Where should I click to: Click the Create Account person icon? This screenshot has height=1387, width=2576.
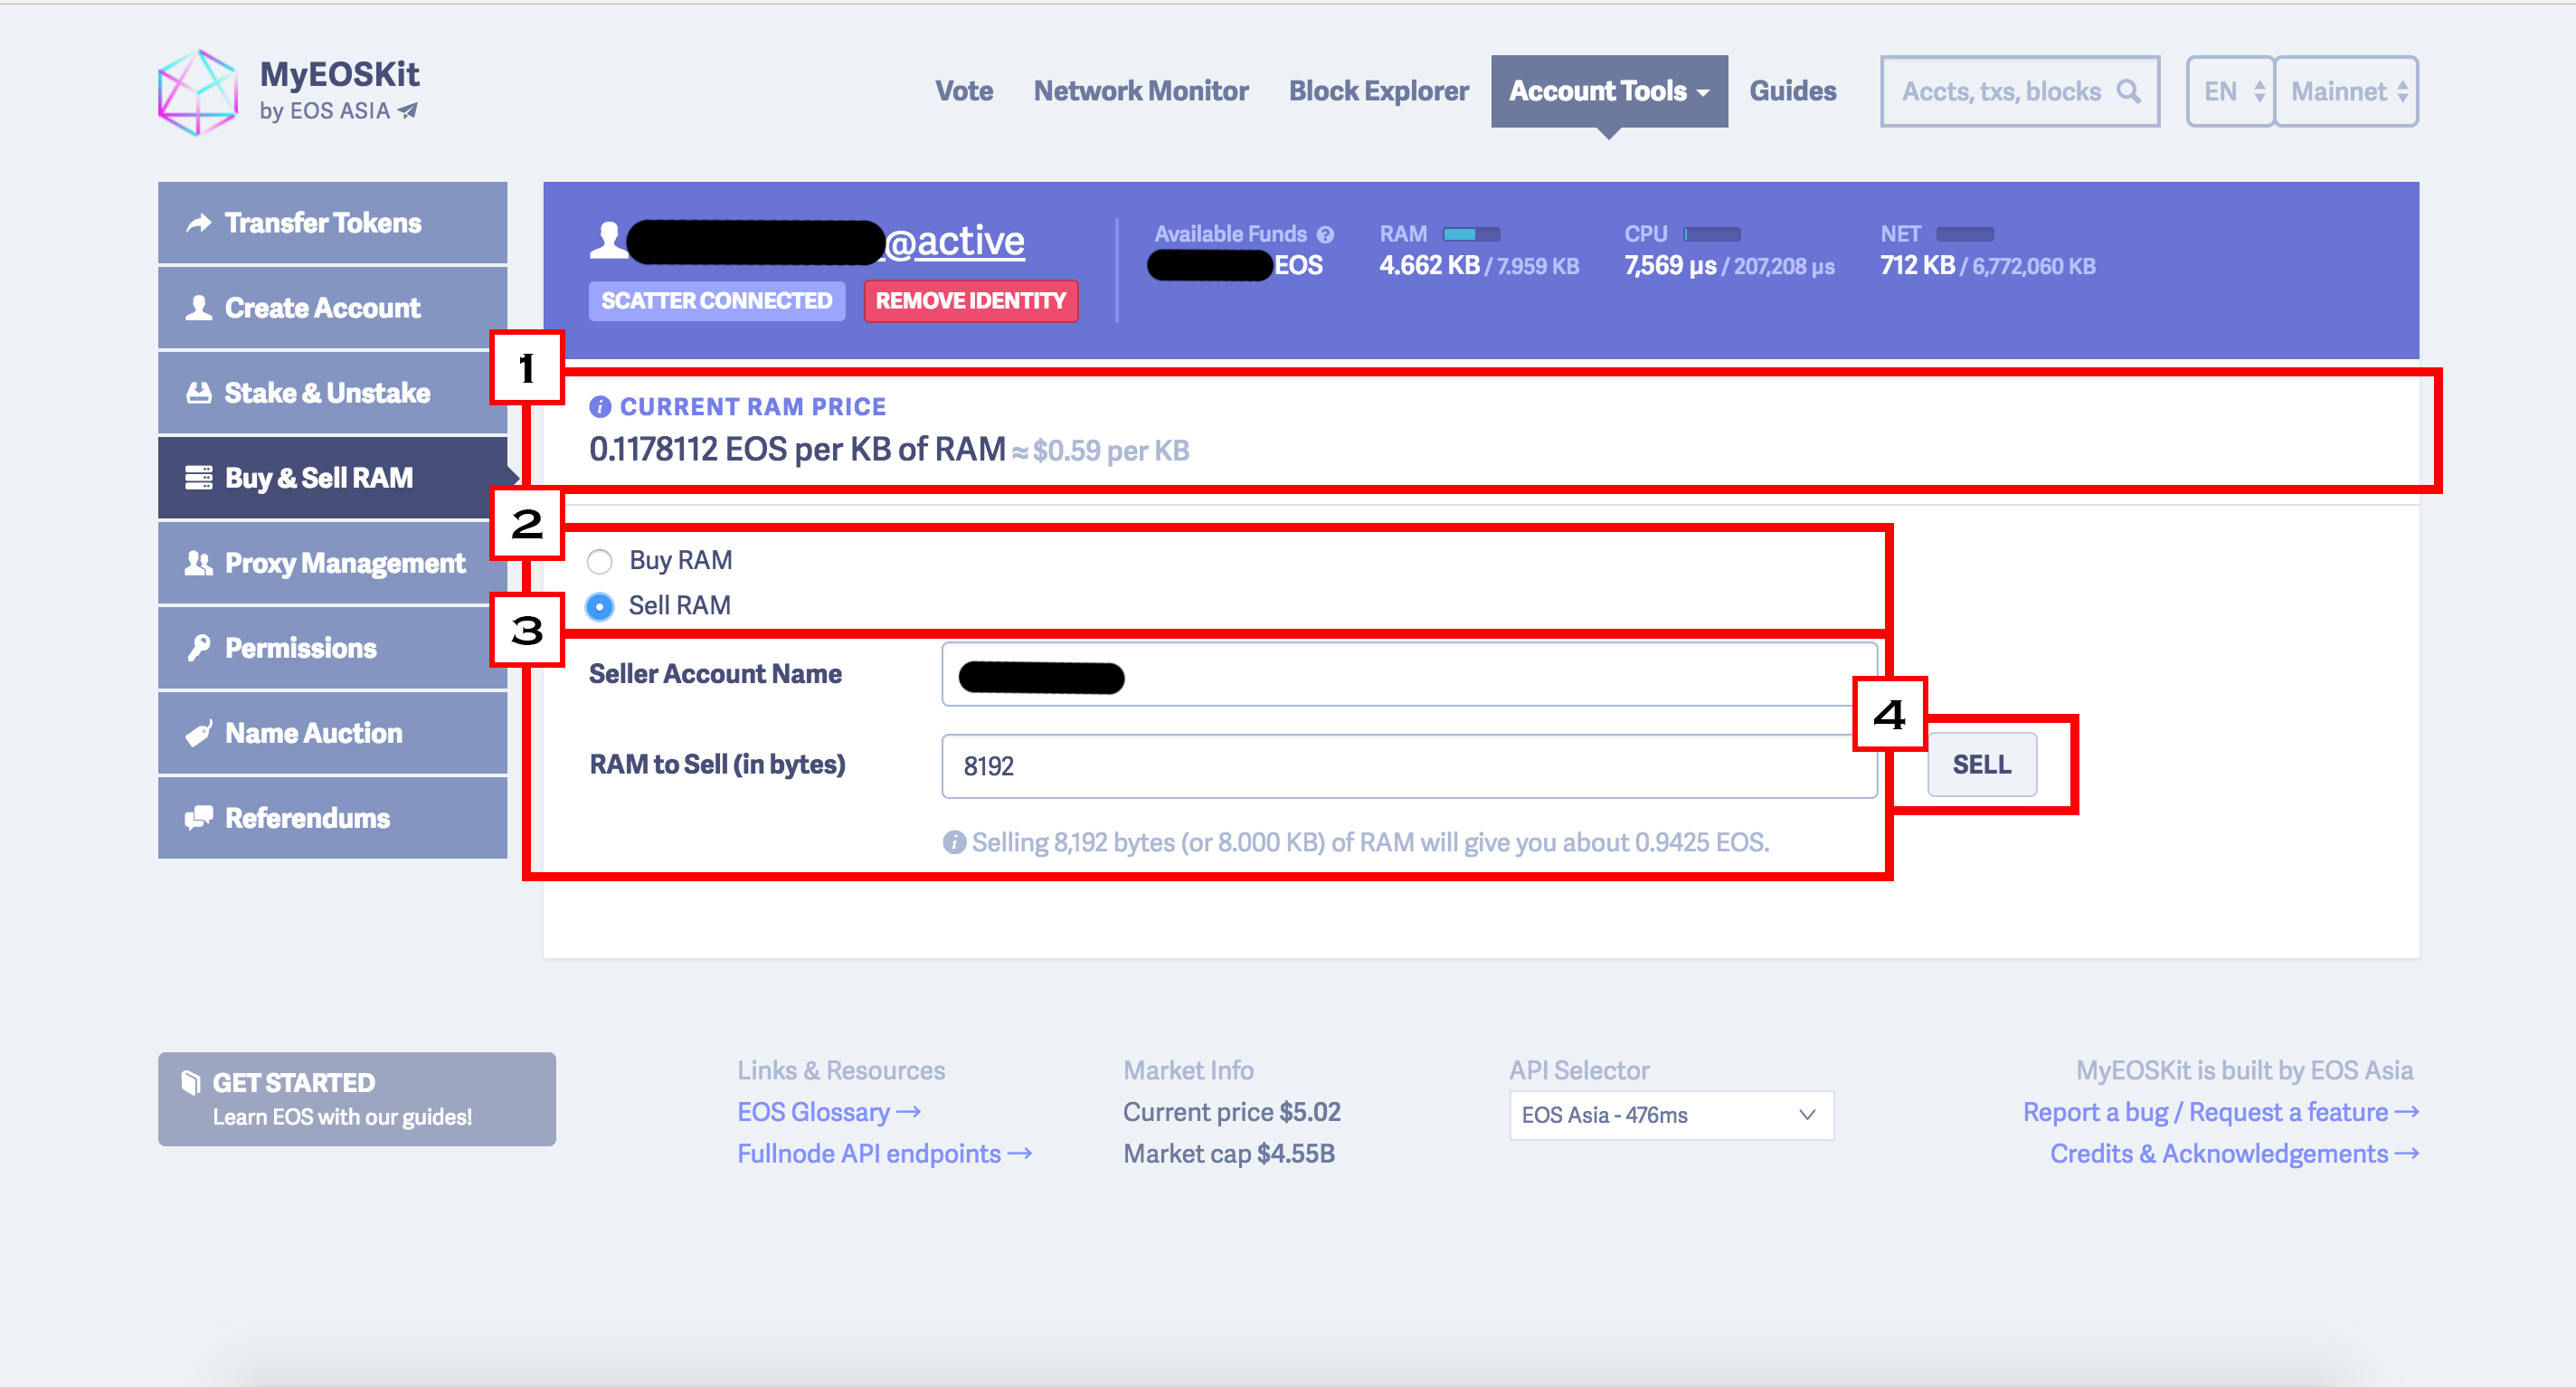[x=199, y=308]
